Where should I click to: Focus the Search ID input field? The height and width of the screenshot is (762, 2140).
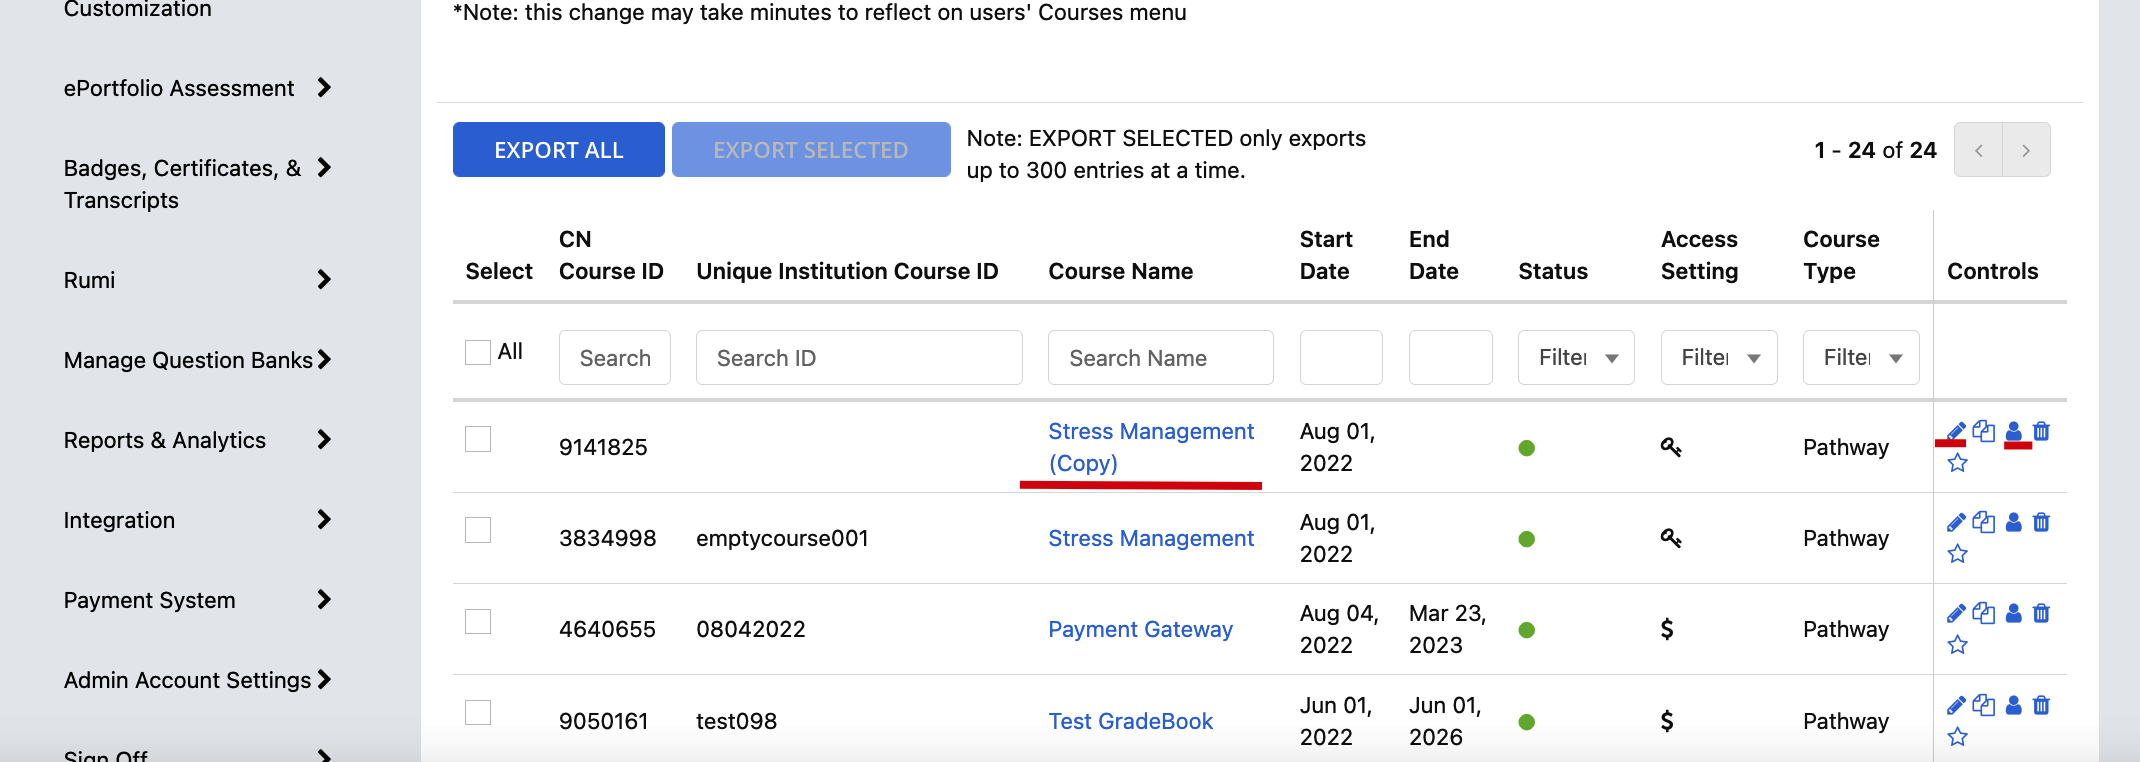pyautogui.click(x=859, y=358)
